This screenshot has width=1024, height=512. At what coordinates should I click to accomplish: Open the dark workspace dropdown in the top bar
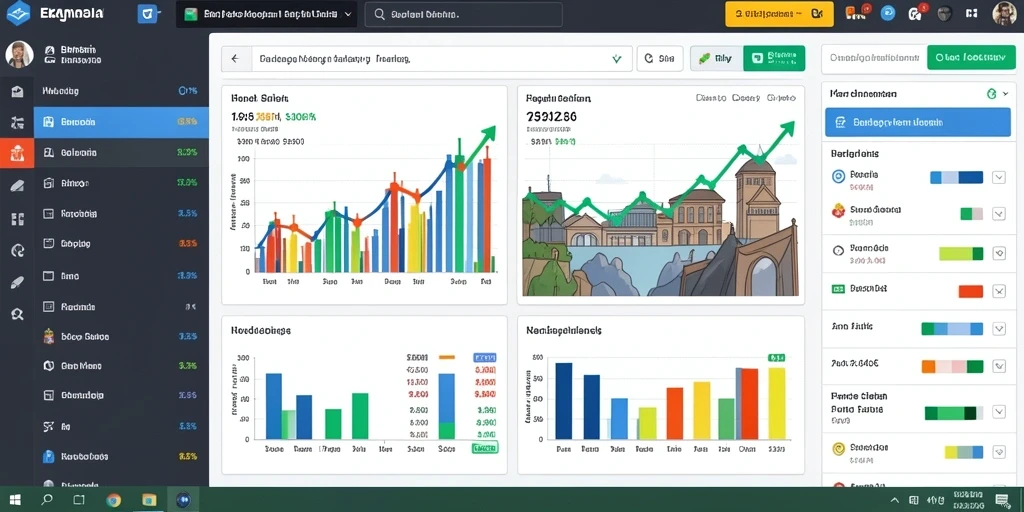point(266,14)
